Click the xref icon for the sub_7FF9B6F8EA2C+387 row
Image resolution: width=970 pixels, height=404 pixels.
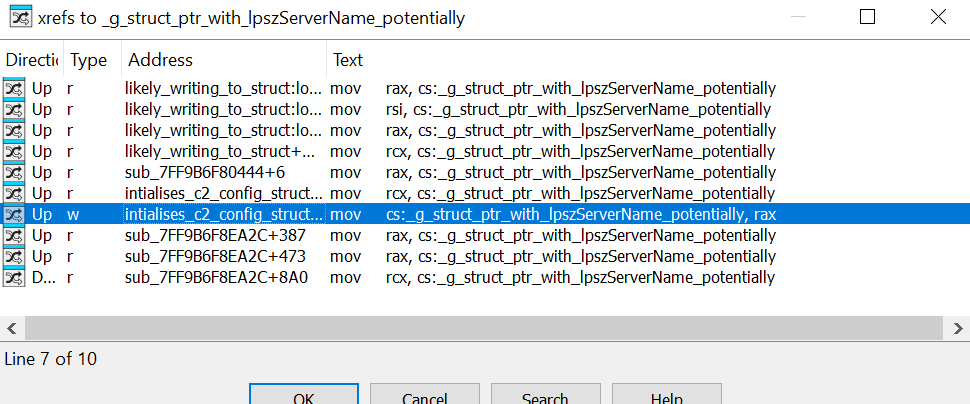click(x=14, y=235)
